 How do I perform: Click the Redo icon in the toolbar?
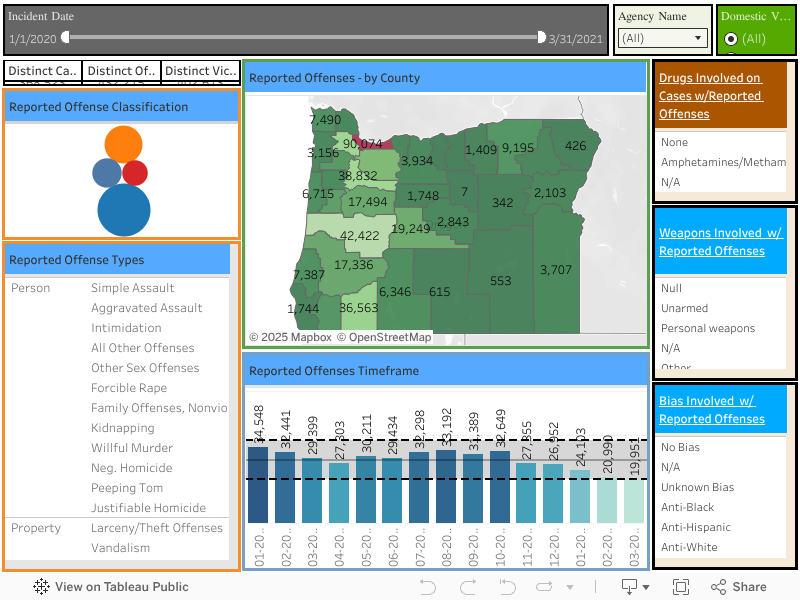click(466, 587)
